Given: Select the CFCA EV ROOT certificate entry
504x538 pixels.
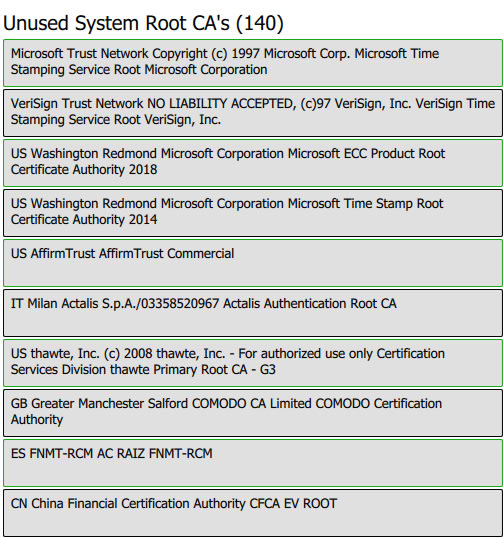Looking at the screenshot, I should pyautogui.click(x=253, y=513).
